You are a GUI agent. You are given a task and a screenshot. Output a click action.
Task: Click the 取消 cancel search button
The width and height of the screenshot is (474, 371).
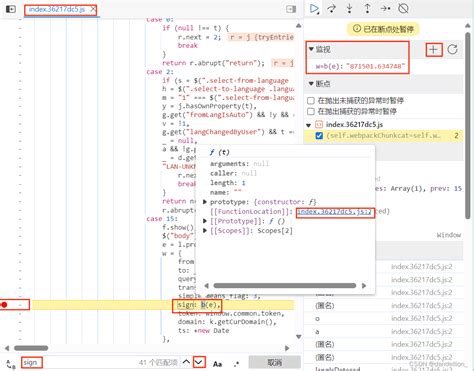(275, 362)
